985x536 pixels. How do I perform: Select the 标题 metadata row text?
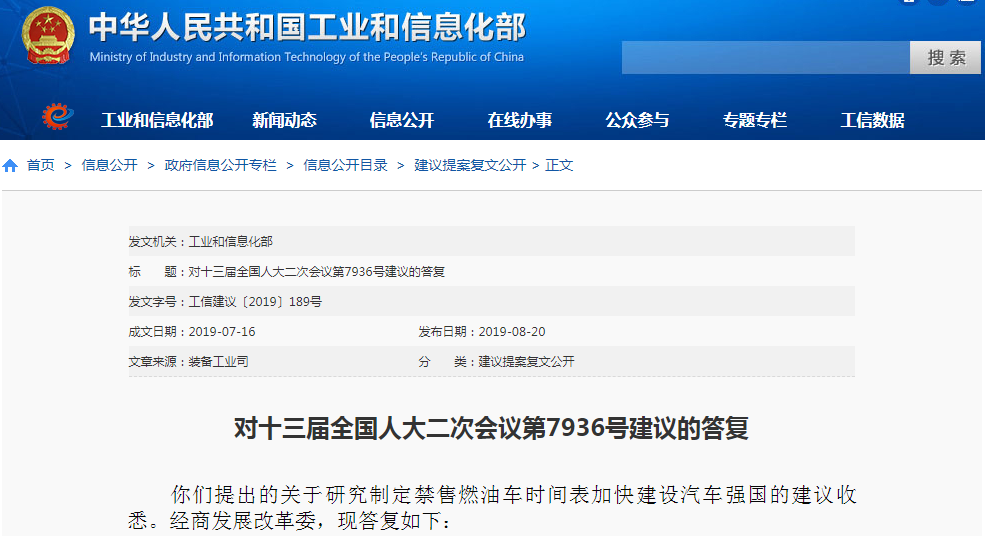click(x=287, y=271)
